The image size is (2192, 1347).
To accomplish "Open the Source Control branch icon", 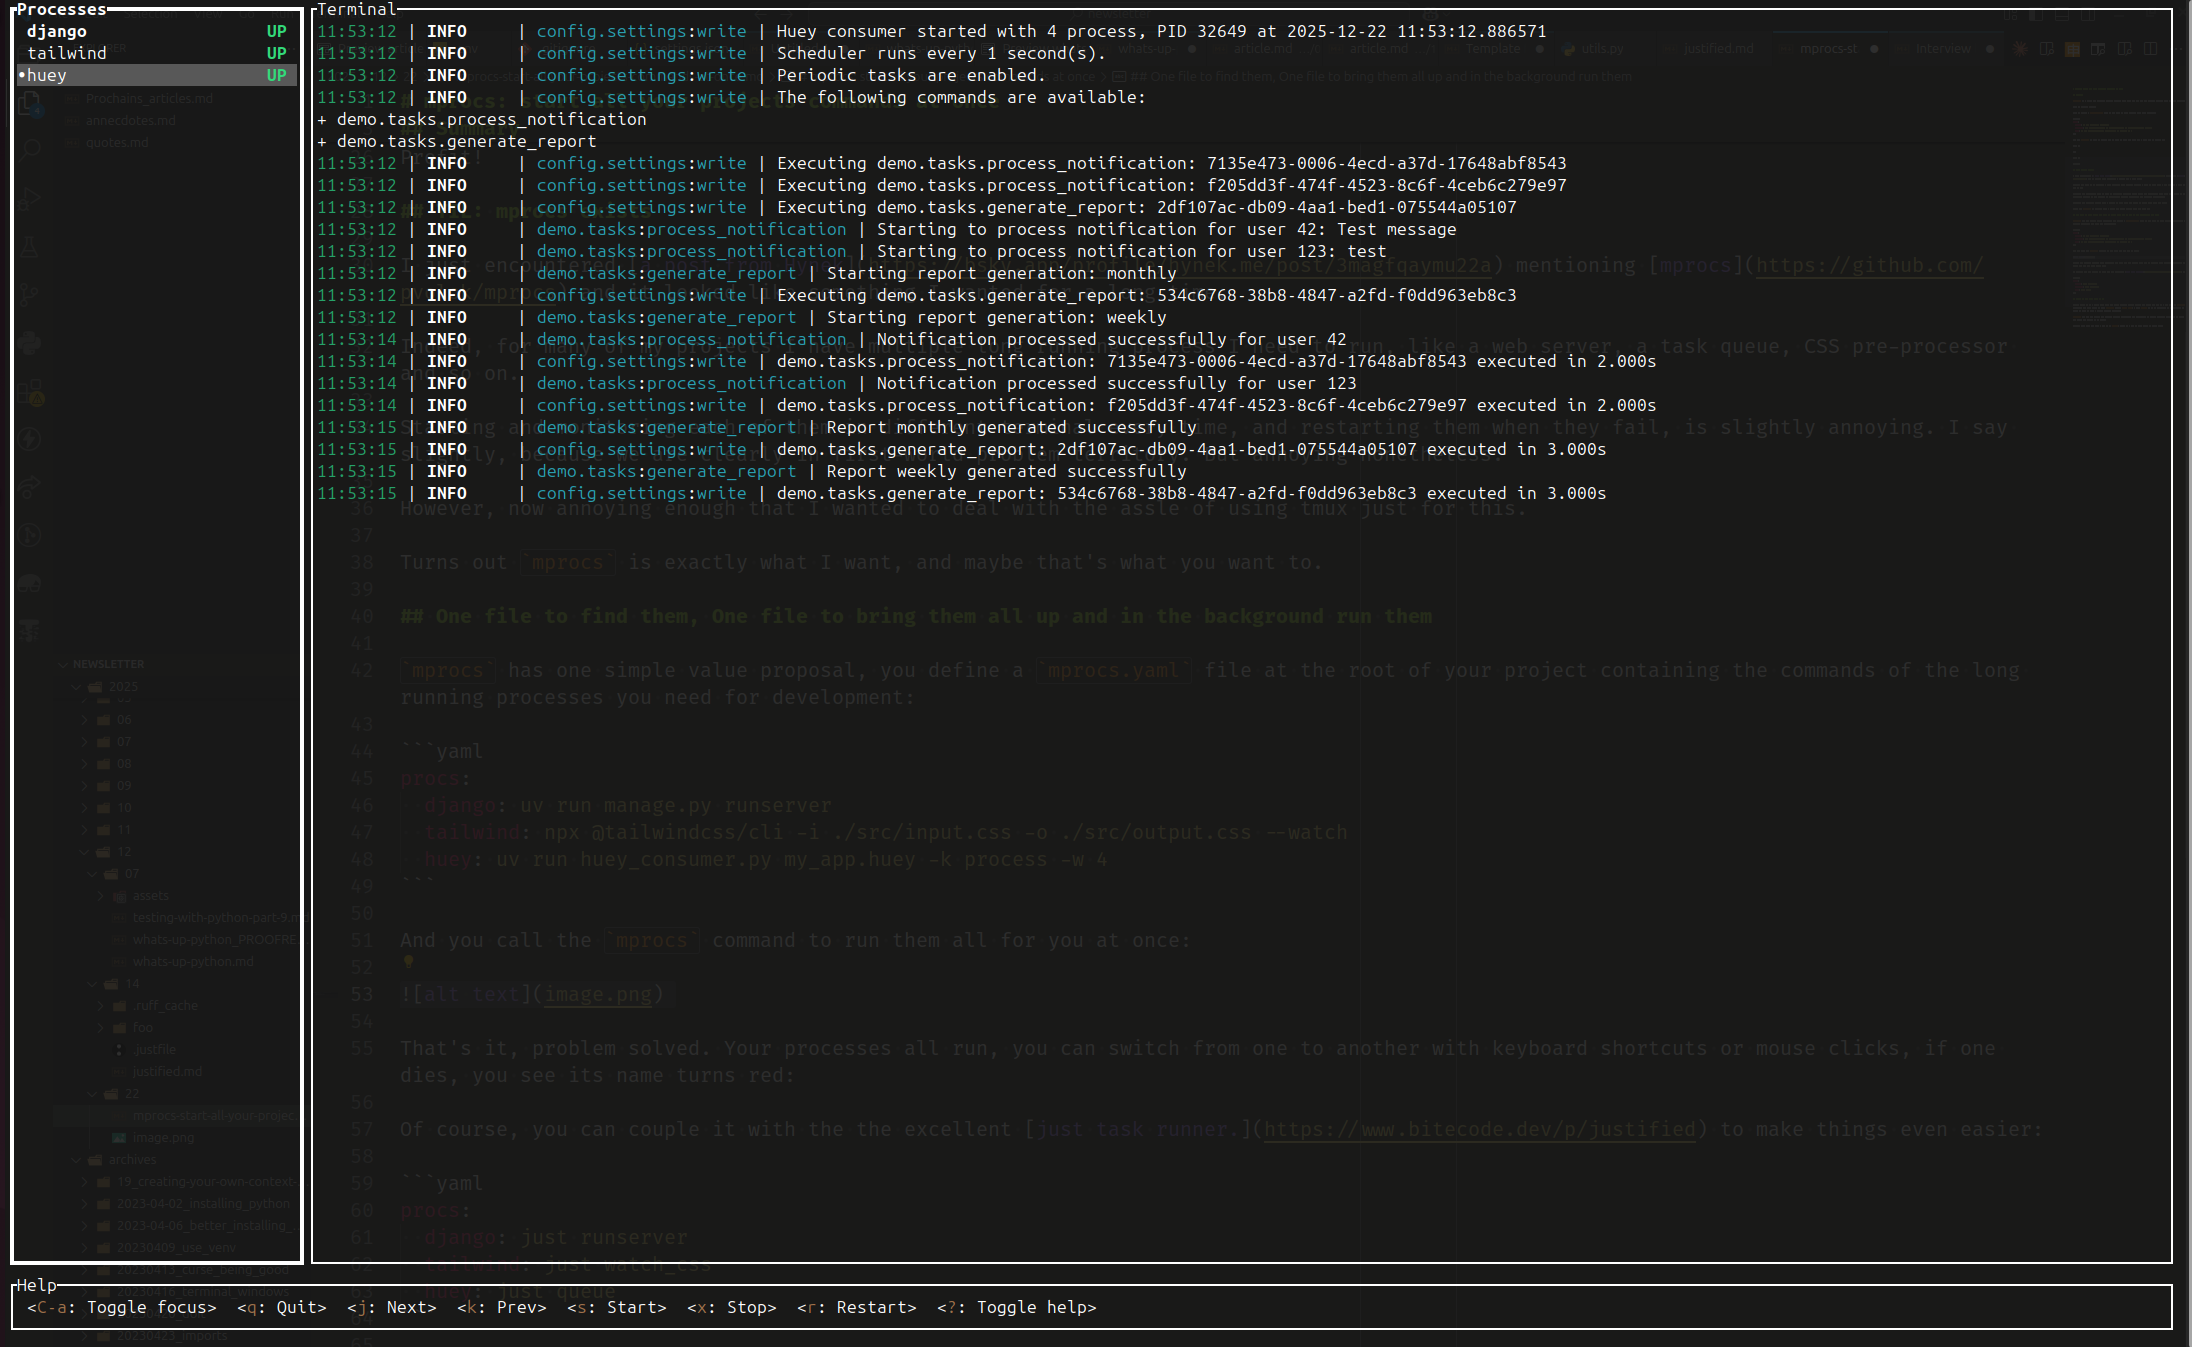I will tap(29, 295).
